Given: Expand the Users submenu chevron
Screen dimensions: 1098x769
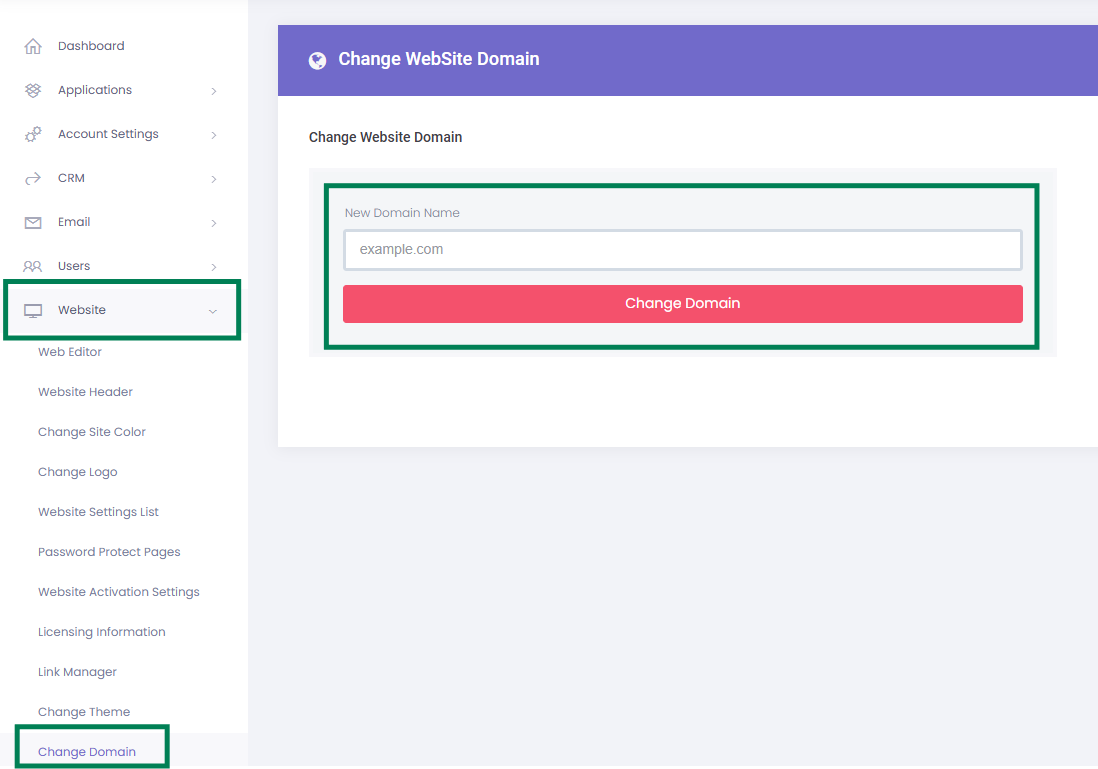Looking at the screenshot, I should [214, 267].
